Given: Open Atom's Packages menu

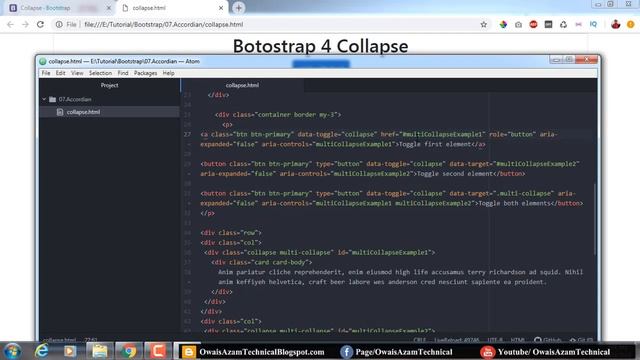Looking at the screenshot, I should [145, 73].
